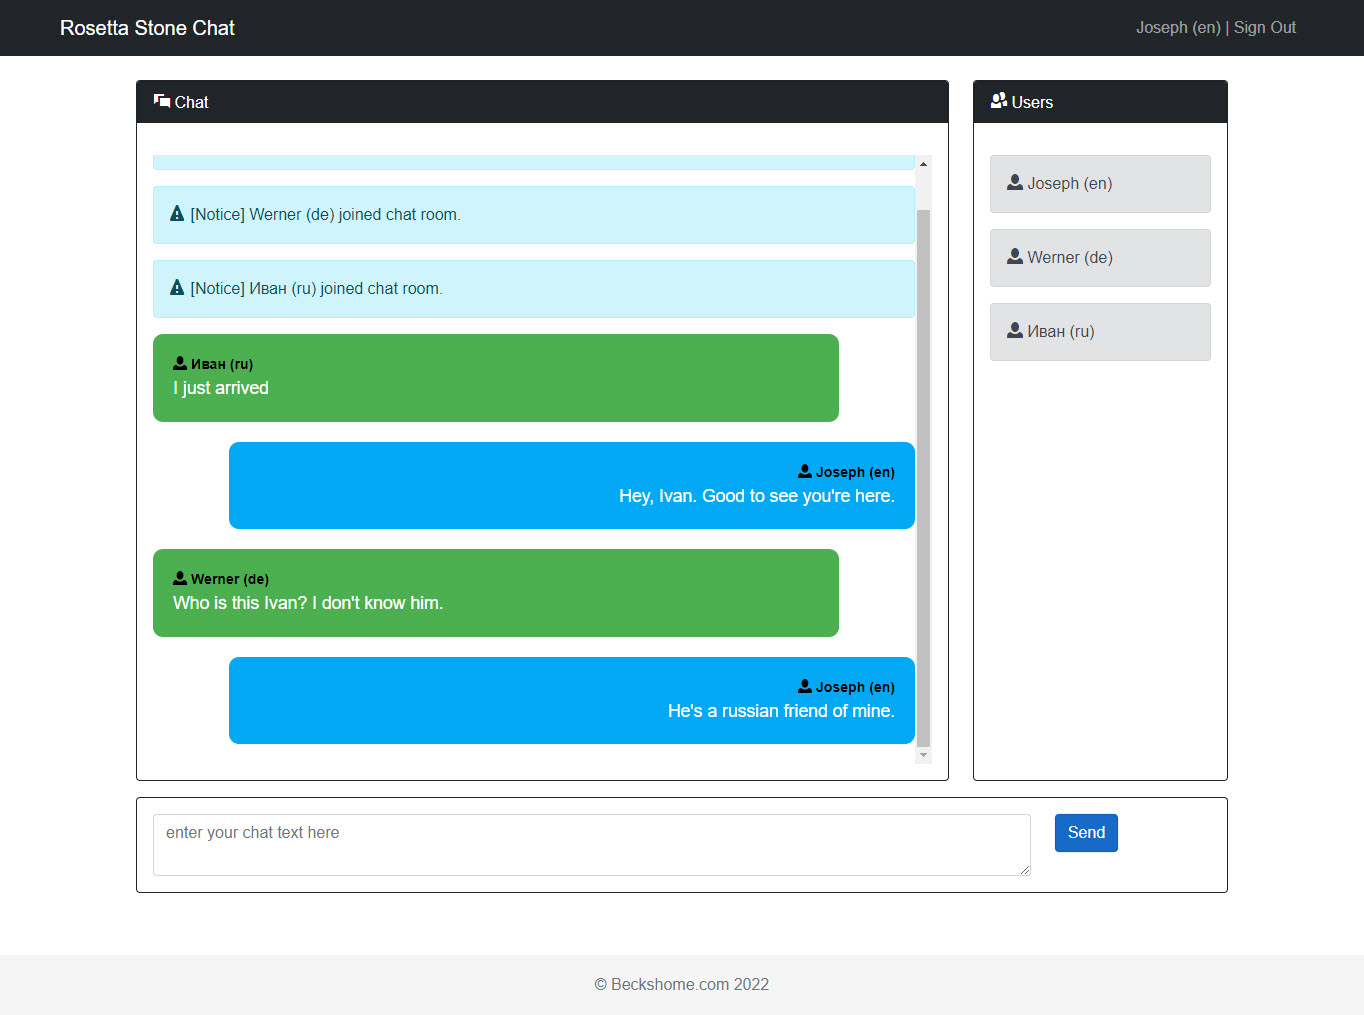Screen dimensions: 1364x1015
Task: Click the person icon beside Иван in Users list
Action: point(1014,330)
